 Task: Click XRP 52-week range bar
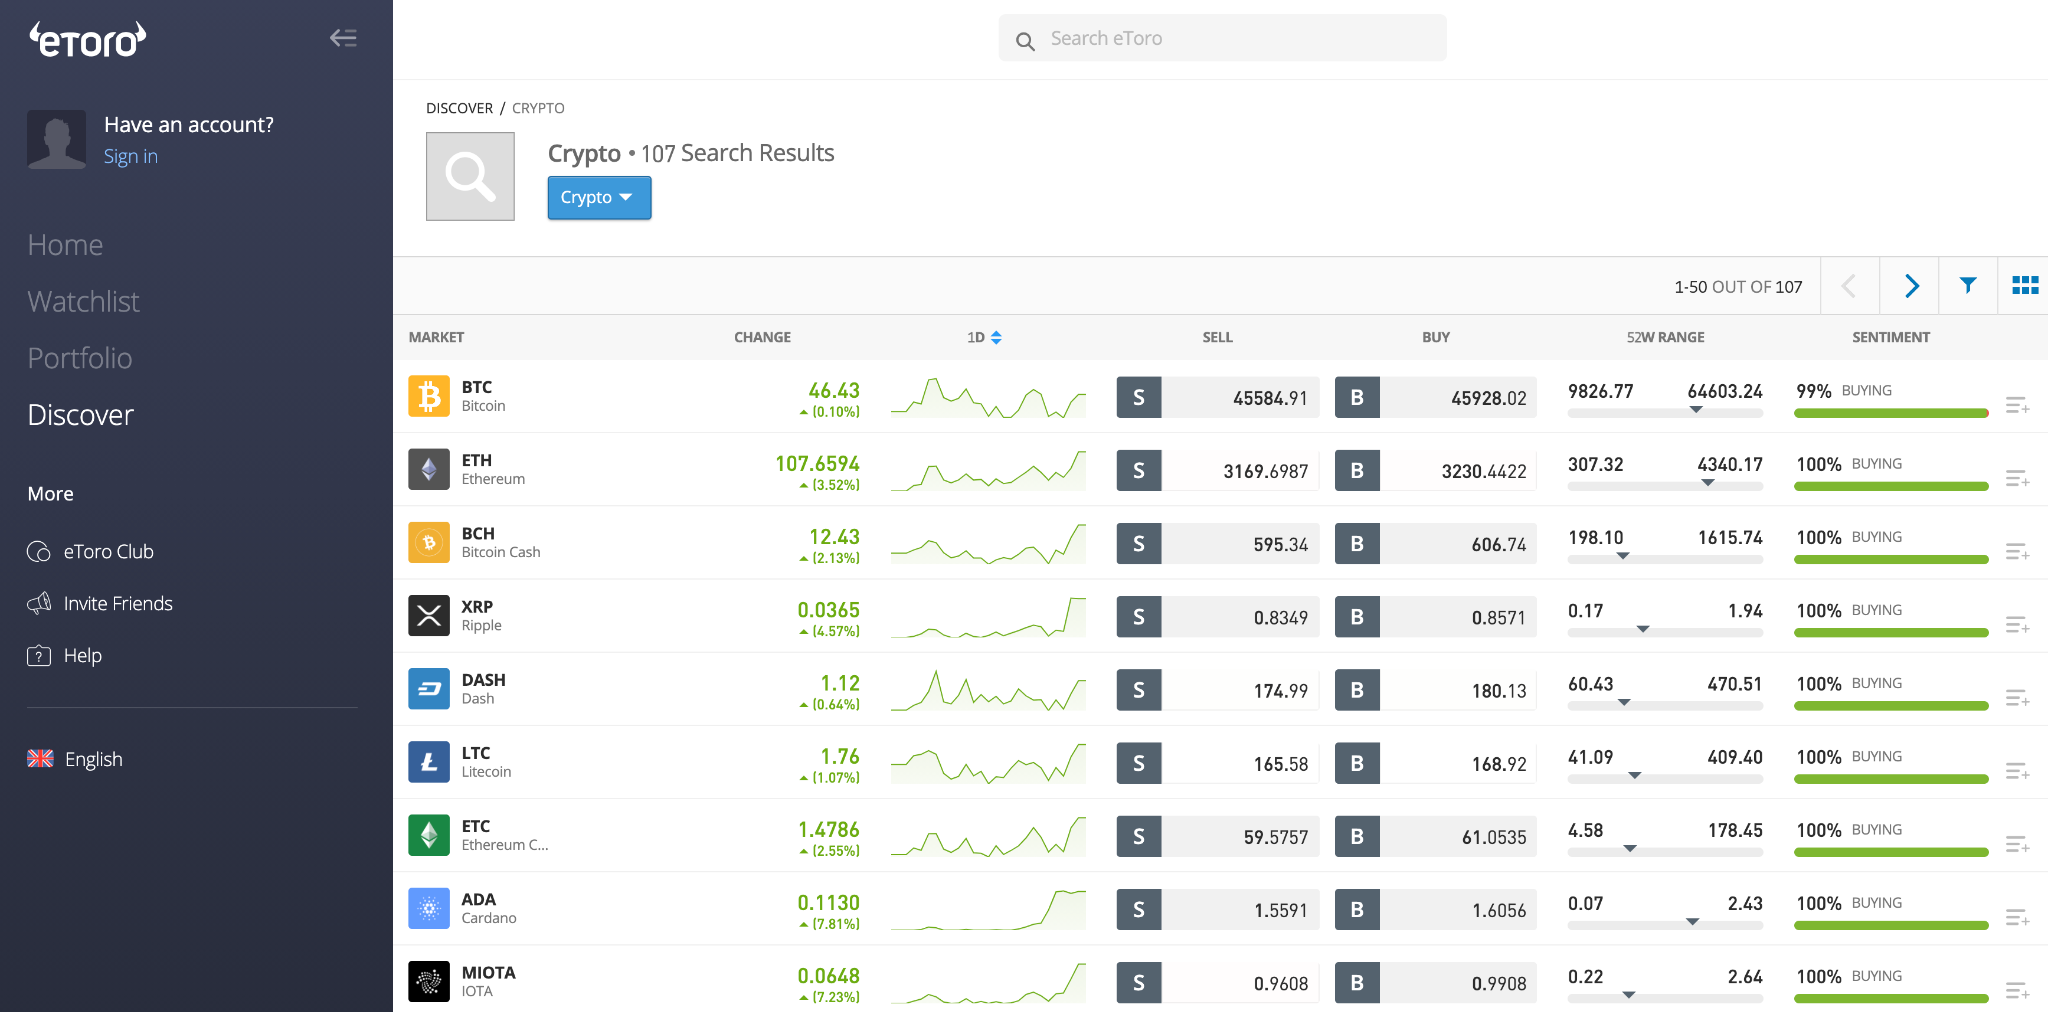(1665, 632)
